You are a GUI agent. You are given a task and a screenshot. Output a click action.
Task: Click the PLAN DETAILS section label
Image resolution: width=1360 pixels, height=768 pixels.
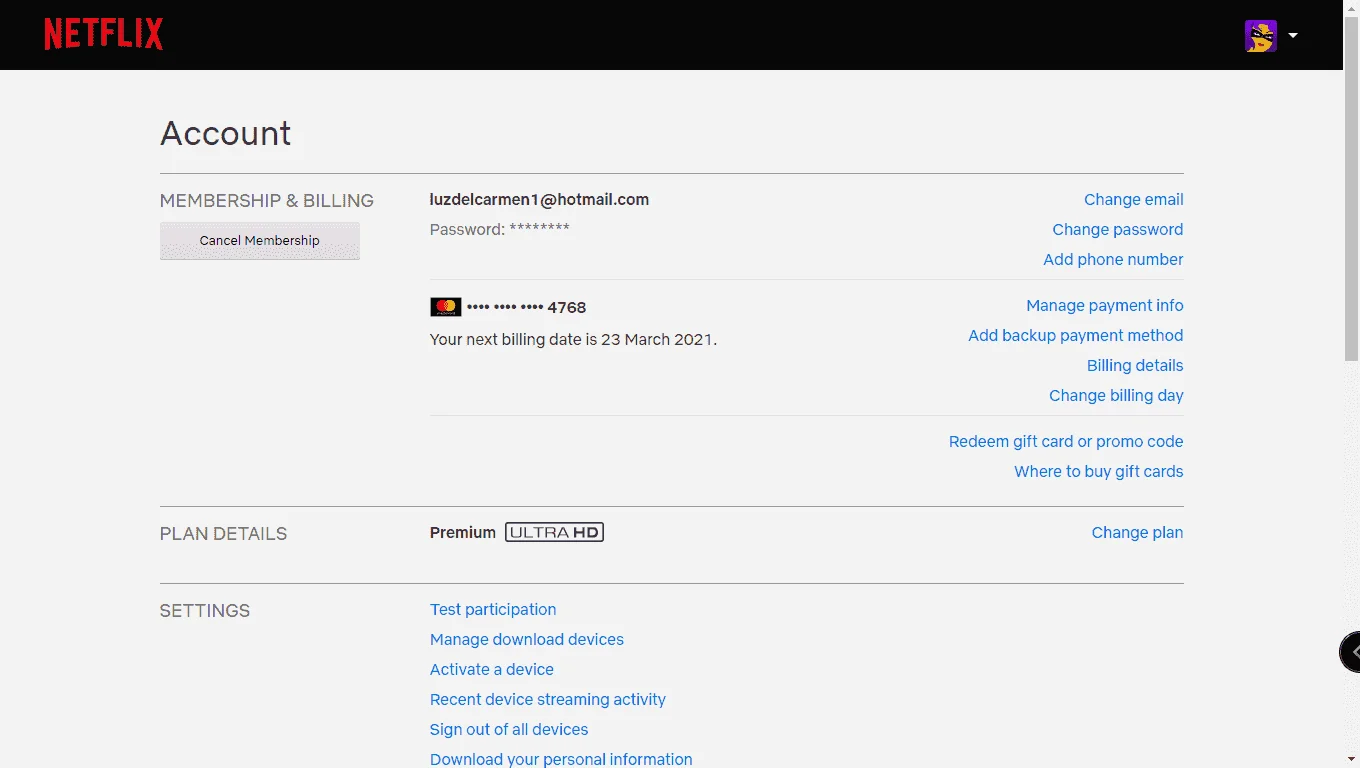tap(223, 534)
